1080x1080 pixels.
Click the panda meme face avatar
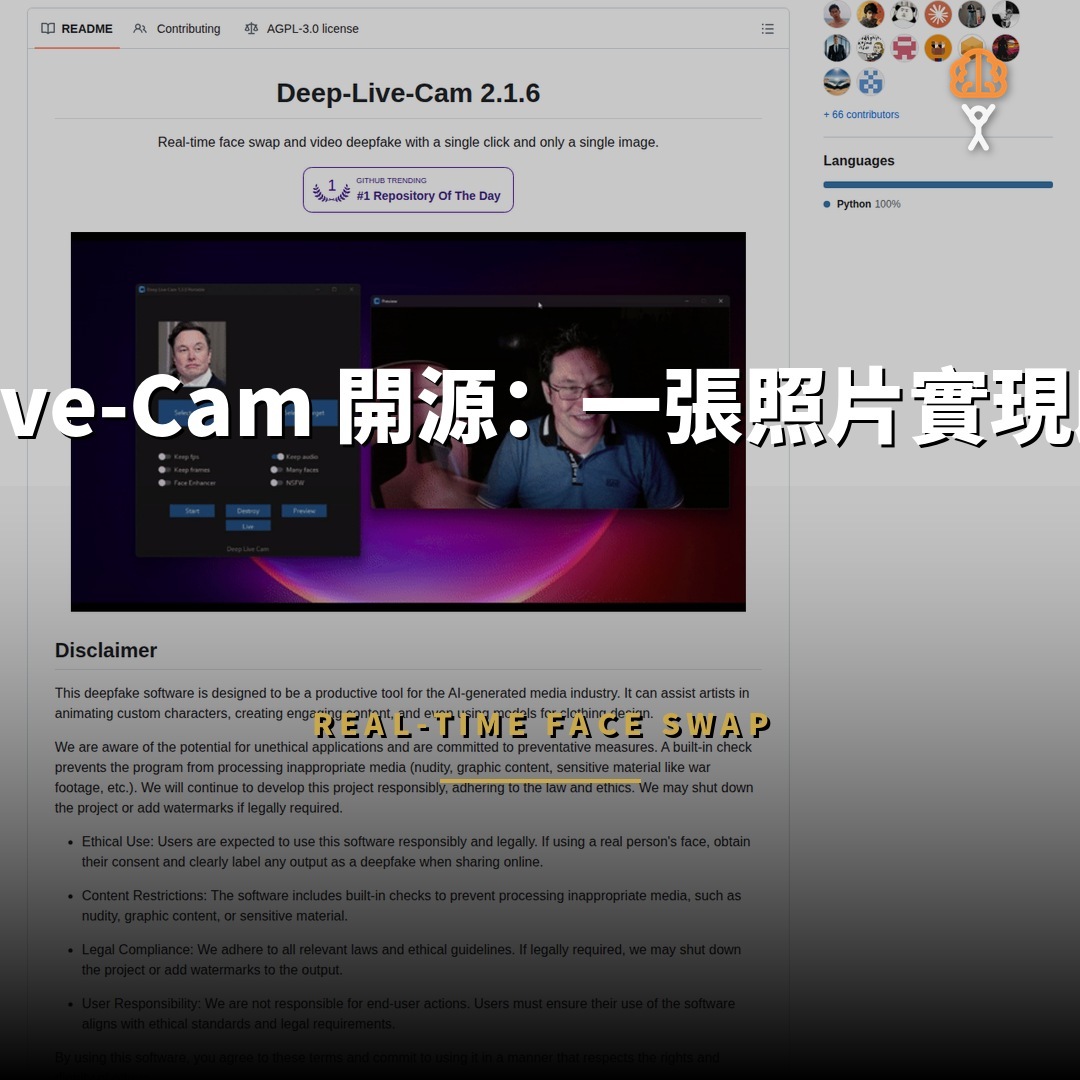coord(904,14)
